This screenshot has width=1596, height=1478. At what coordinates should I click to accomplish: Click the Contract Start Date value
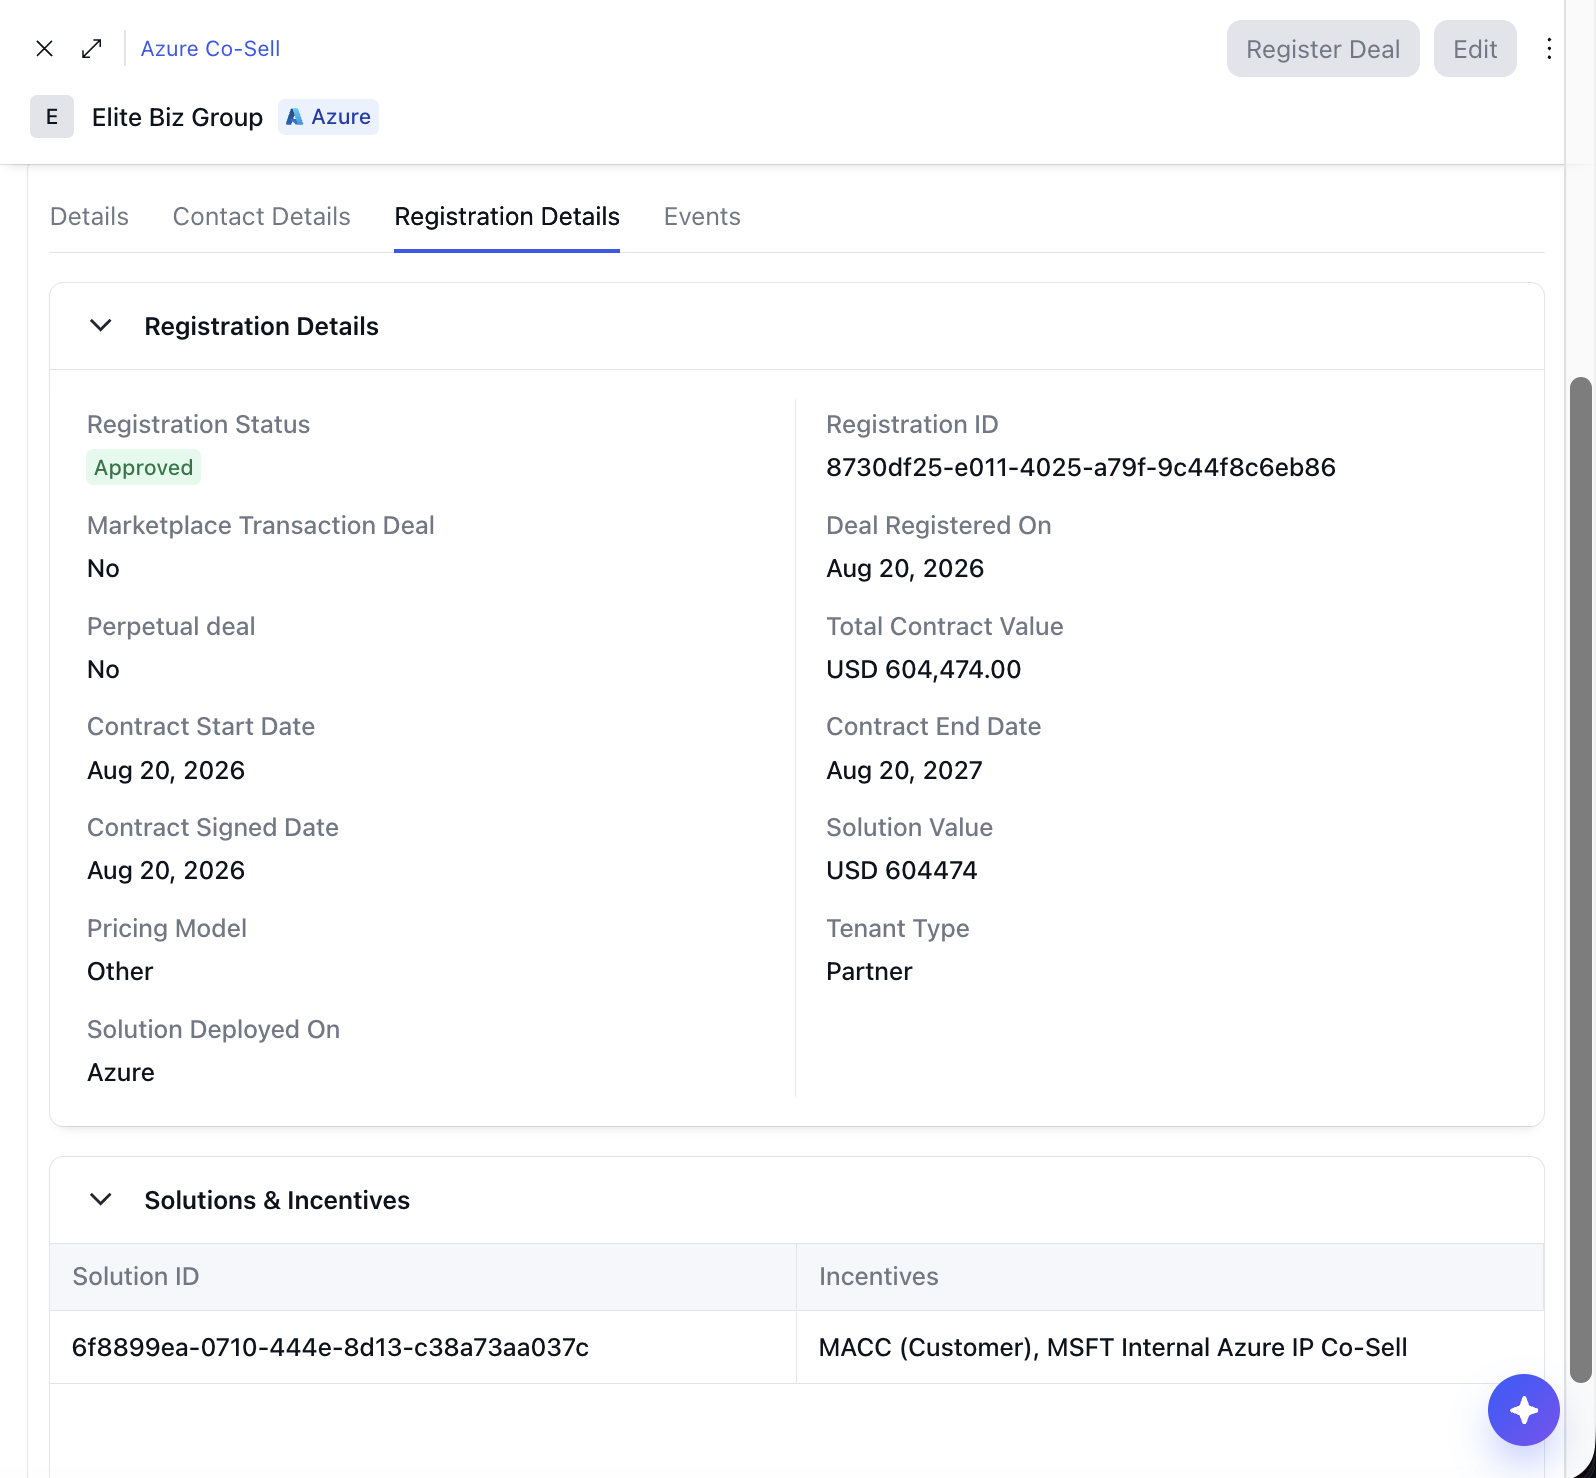pyautogui.click(x=166, y=771)
